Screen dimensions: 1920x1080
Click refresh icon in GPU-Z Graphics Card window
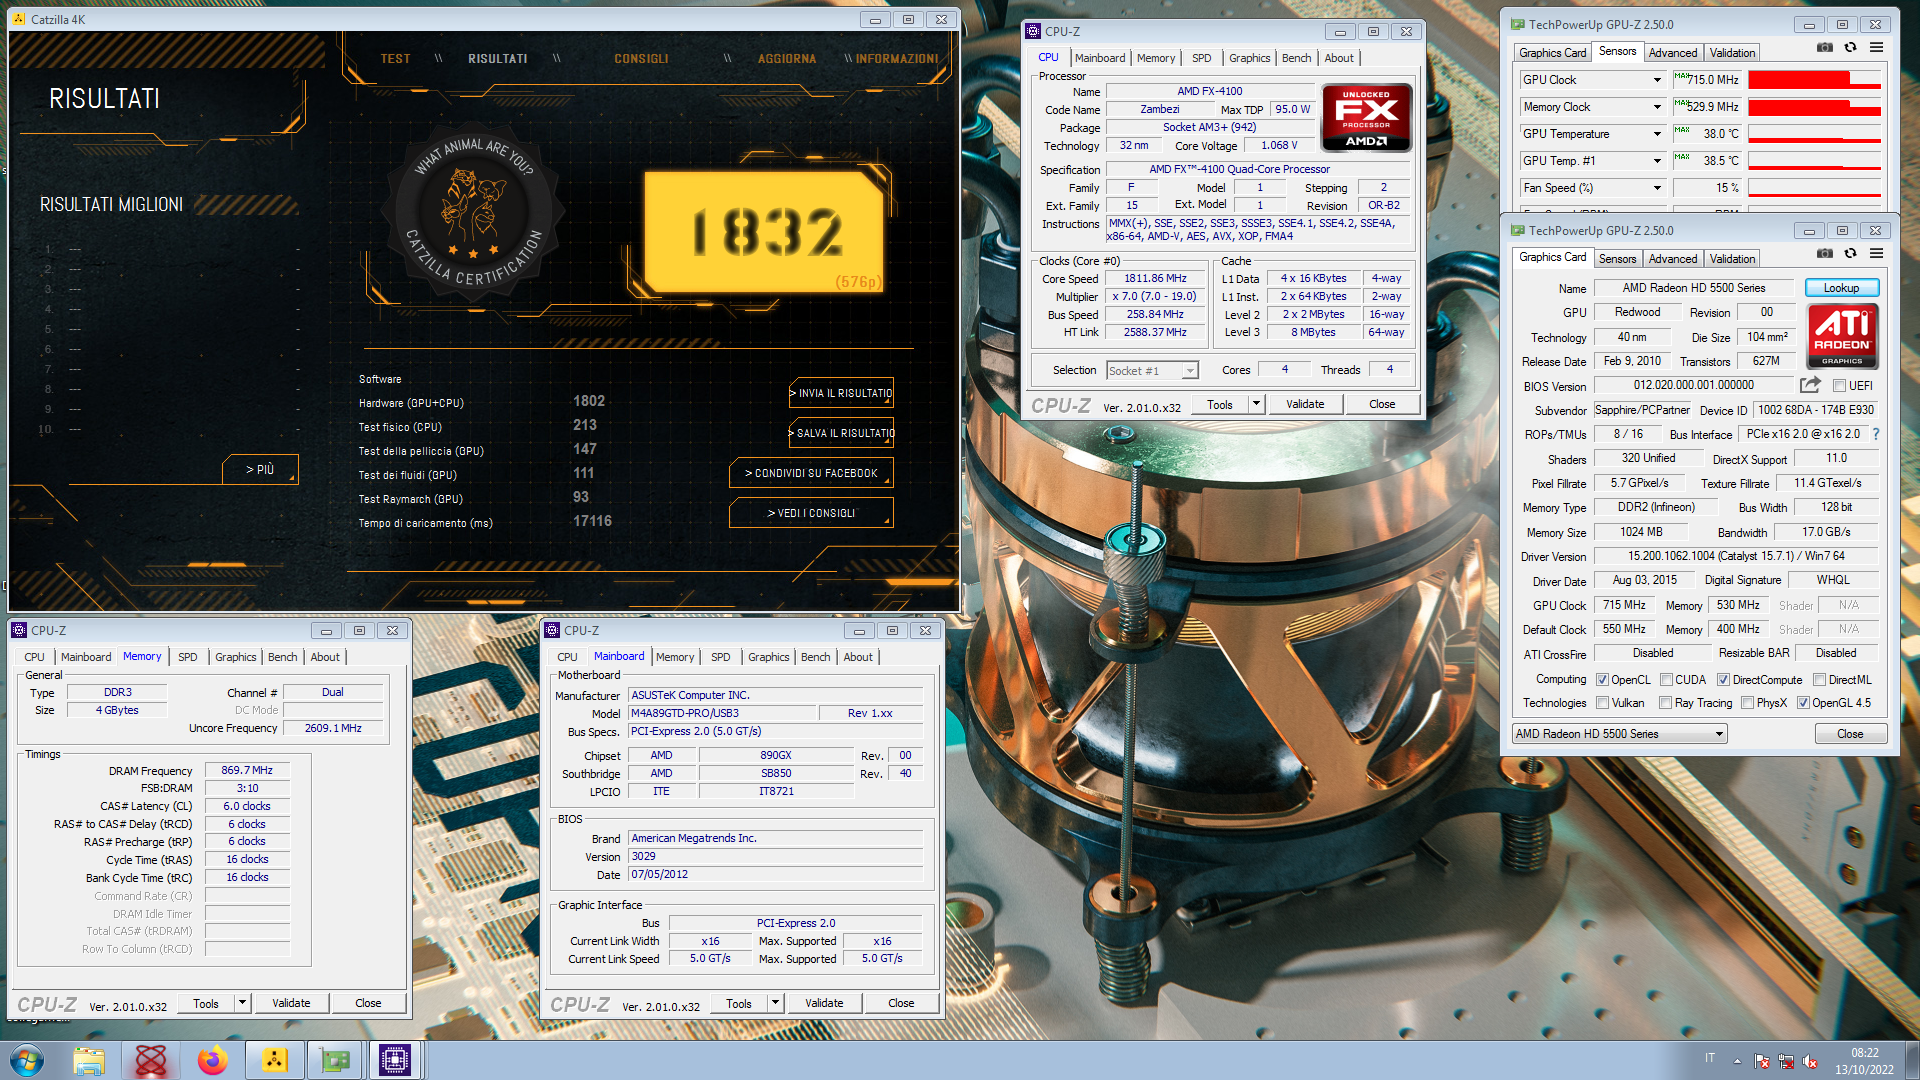point(1850,254)
